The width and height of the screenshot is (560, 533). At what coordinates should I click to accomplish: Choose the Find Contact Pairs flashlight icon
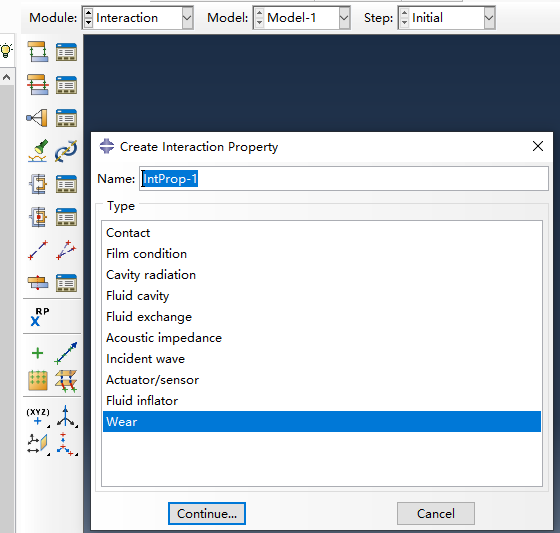point(38,151)
